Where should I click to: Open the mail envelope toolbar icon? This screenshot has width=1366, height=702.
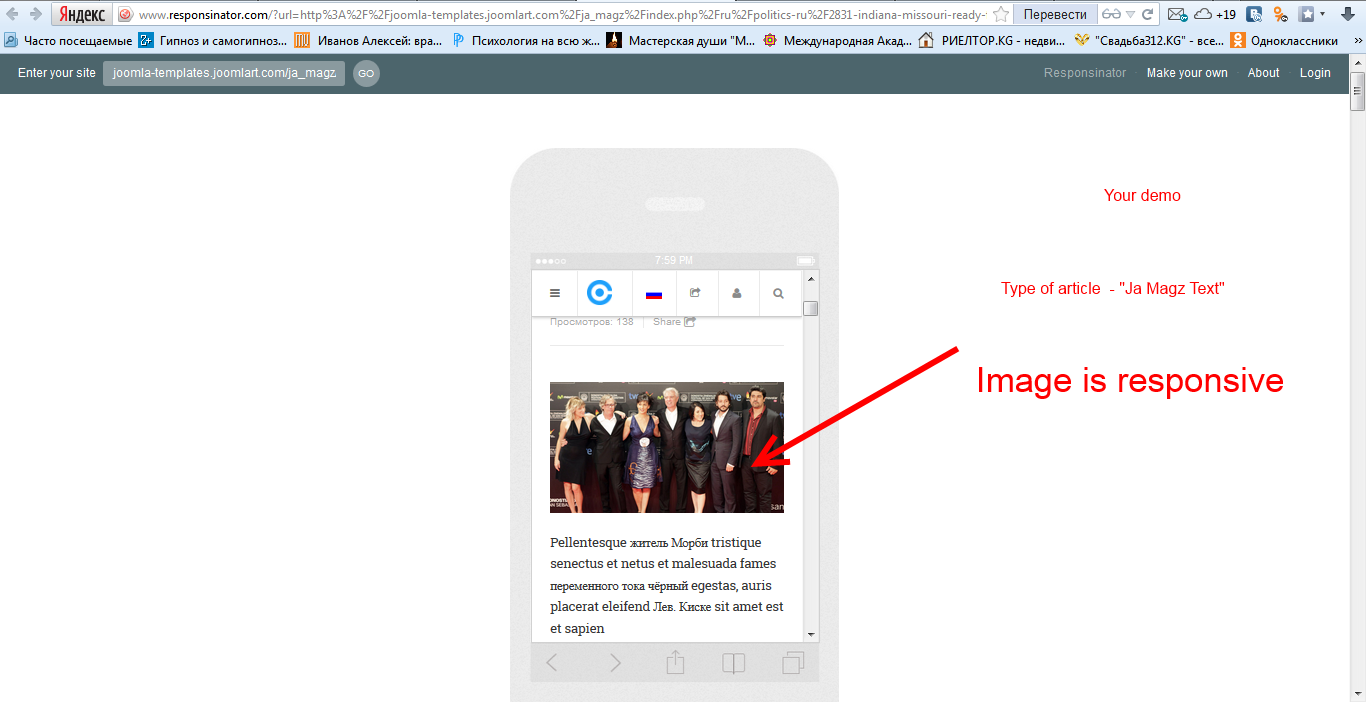click(1178, 15)
